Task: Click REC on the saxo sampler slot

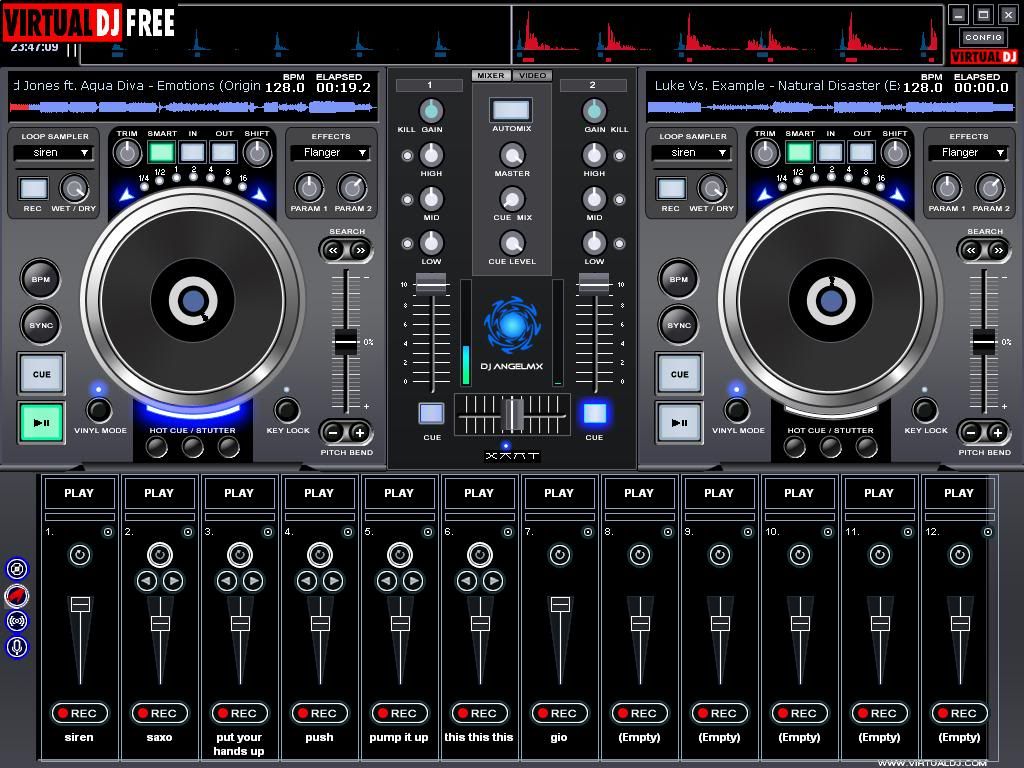Action: click(x=159, y=713)
